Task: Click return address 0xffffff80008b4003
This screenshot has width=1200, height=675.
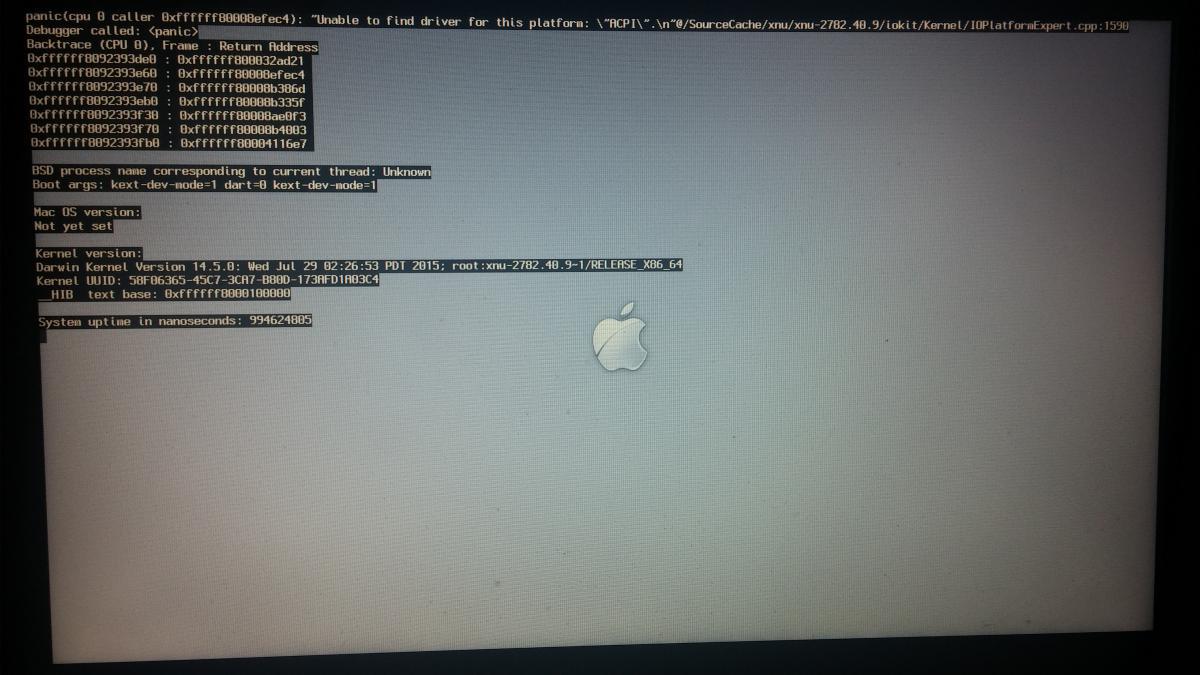Action: (242, 130)
